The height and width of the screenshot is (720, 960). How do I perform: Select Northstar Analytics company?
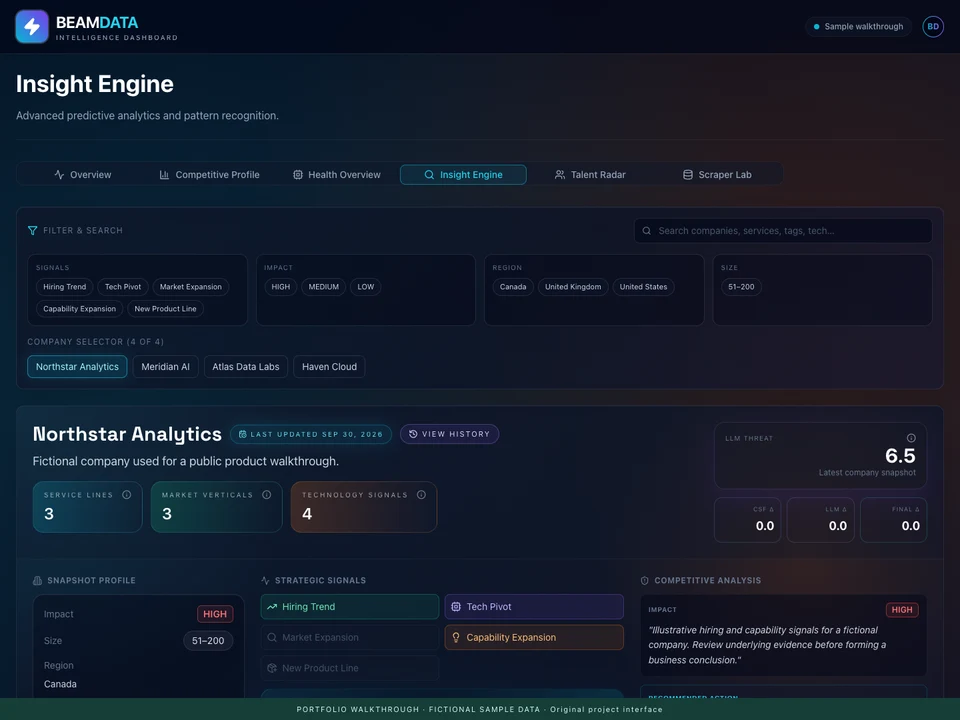coord(77,367)
